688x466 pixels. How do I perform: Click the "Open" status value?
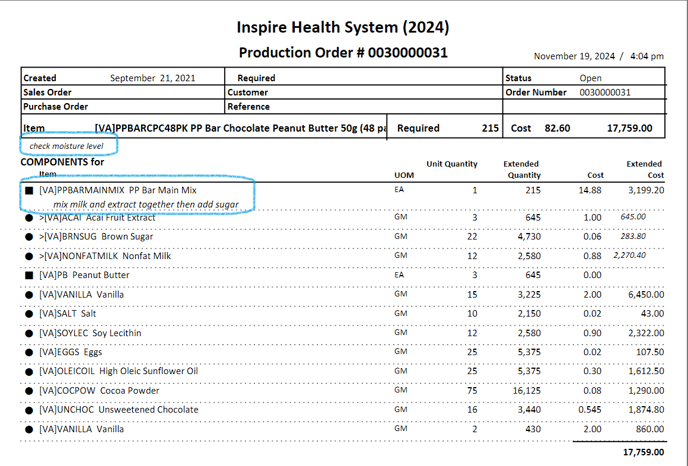591,78
